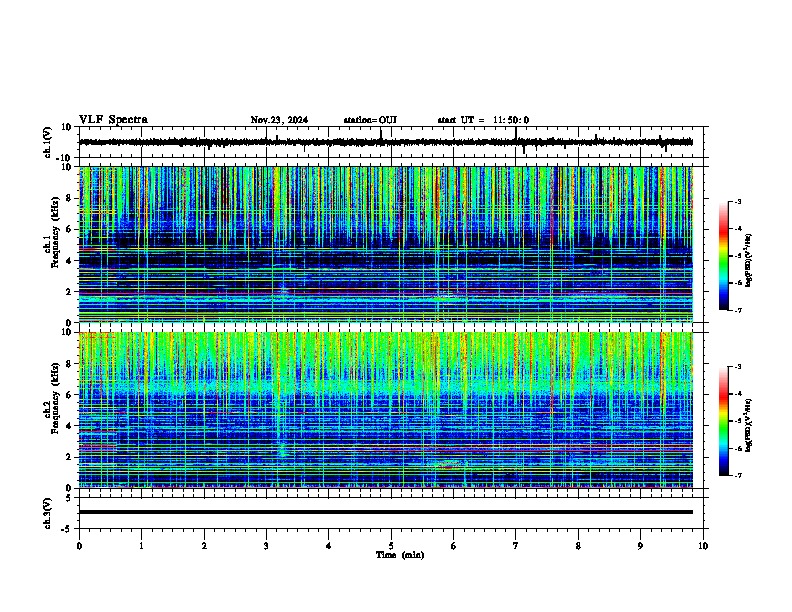Click the ch.1(V) waveform axis label
This screenshot has width=792, height=612.
point(48,142)
